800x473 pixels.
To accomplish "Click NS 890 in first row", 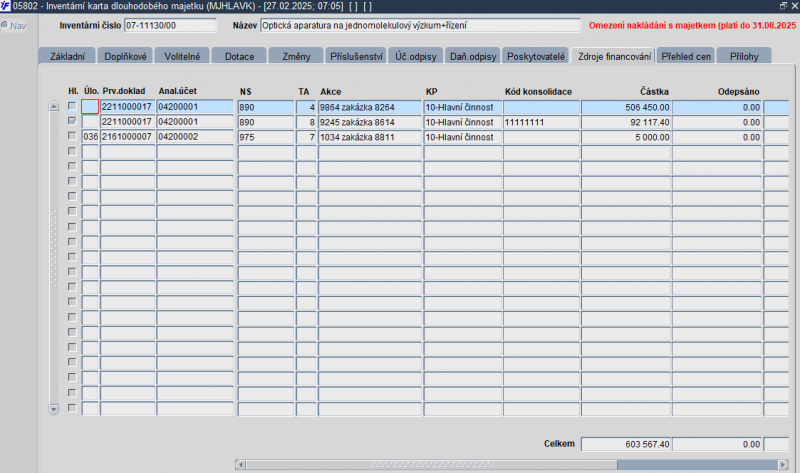I will tap(265, 107).
